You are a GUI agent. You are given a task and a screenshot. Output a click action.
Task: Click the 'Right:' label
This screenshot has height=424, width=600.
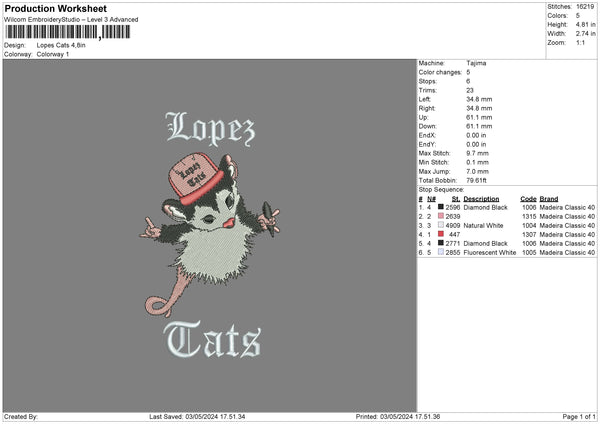(x=427, y=108)
